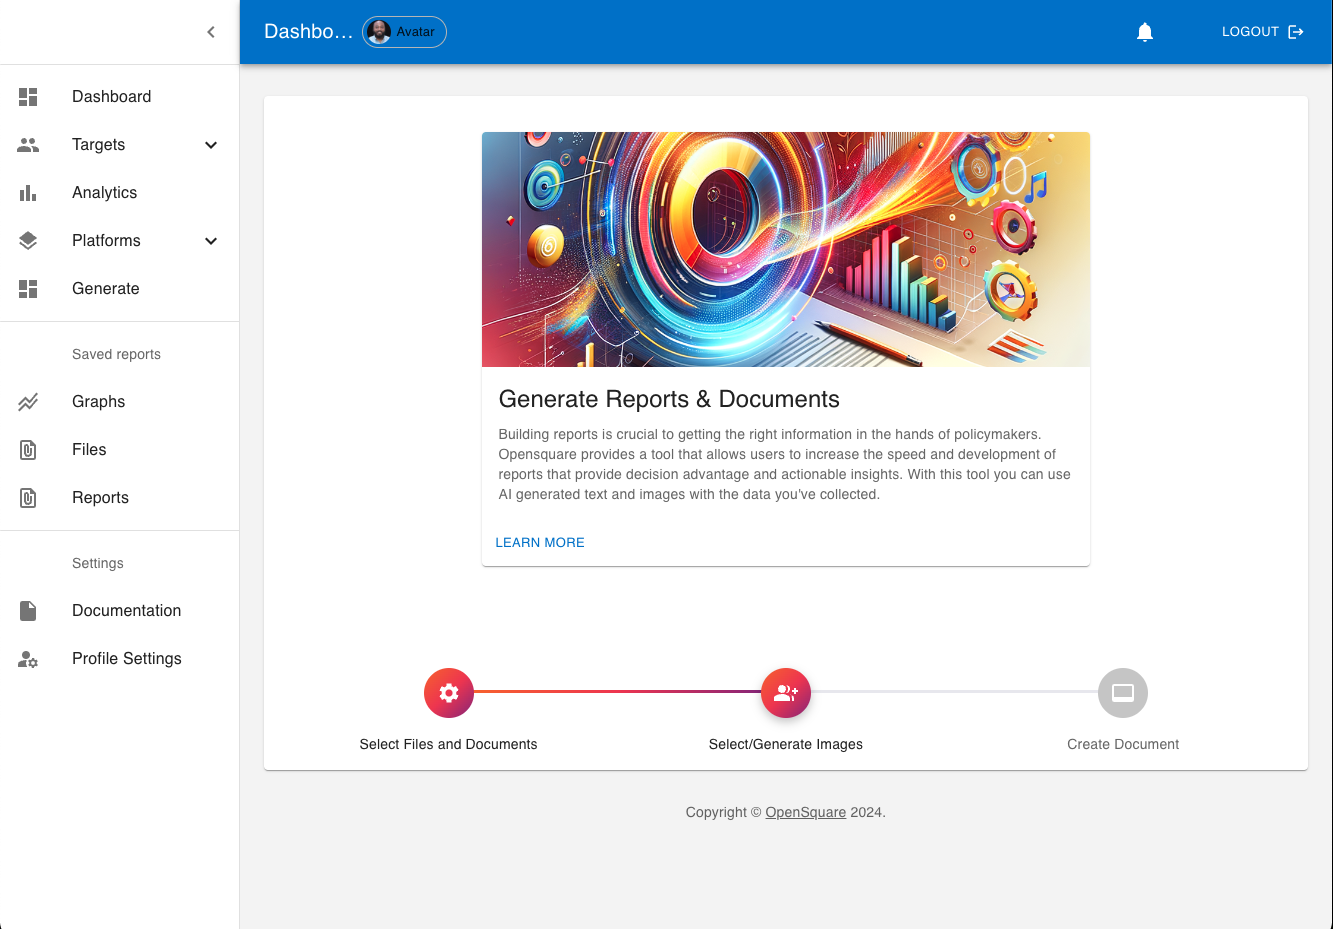
Task: Open Profile Settings
Action: pyautogui.click(x=120, y=659)
